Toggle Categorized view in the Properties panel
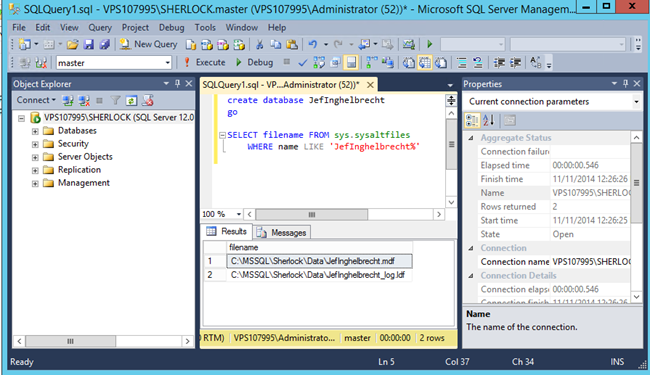 point(472,121)
